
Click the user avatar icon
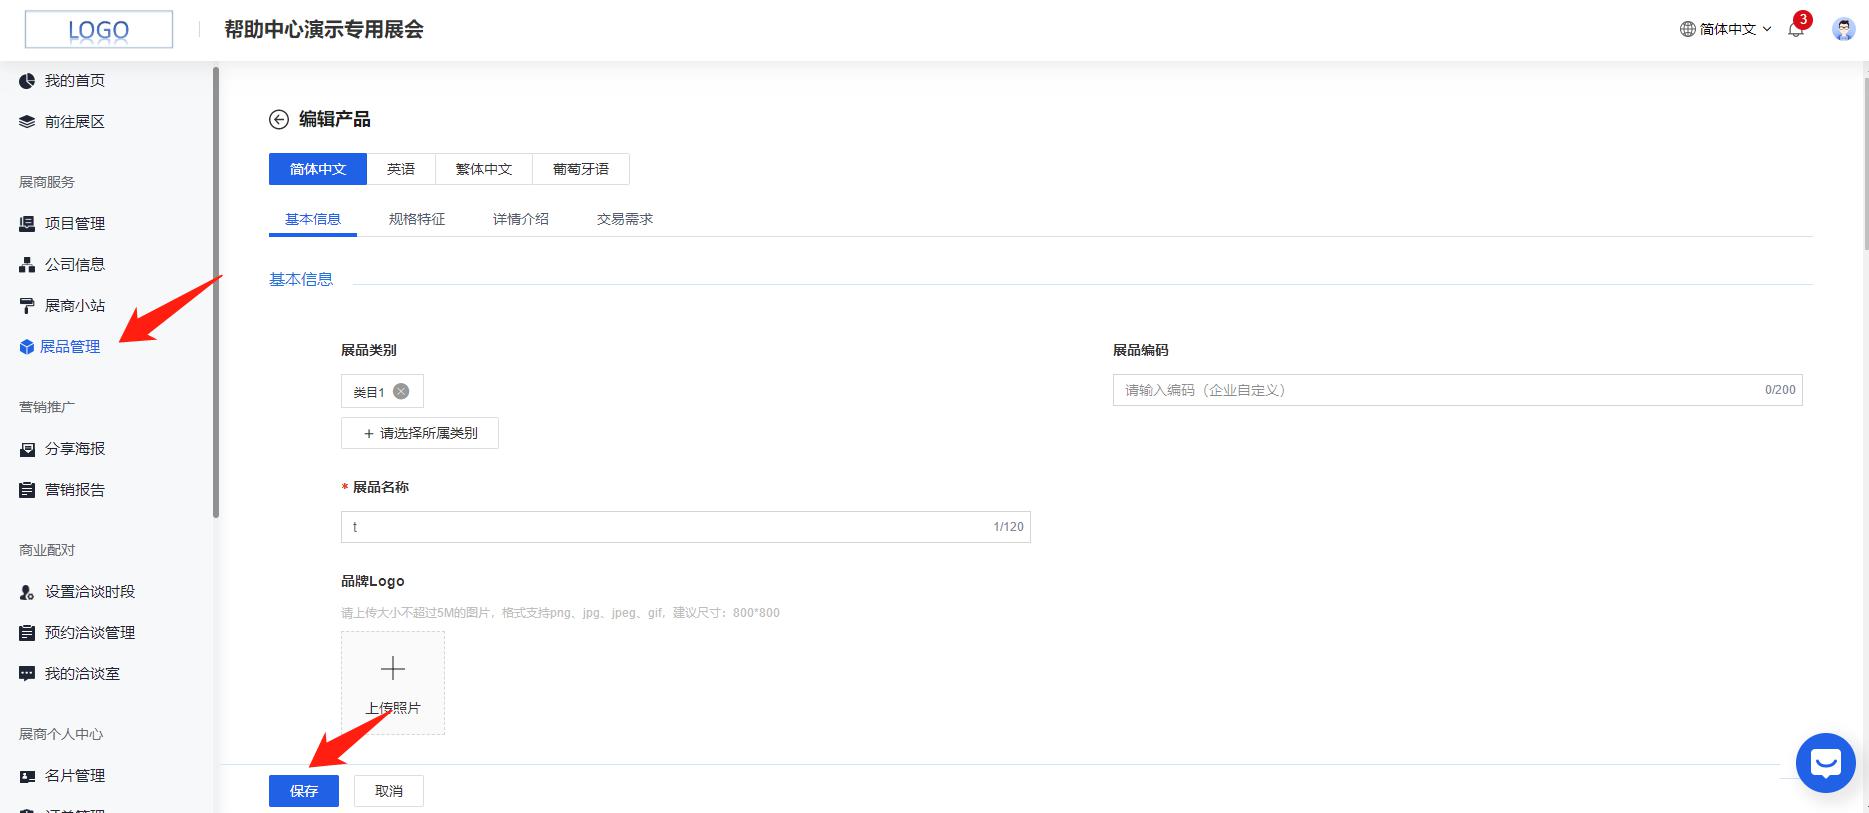pyautogui.click(x=1843, y=29)
